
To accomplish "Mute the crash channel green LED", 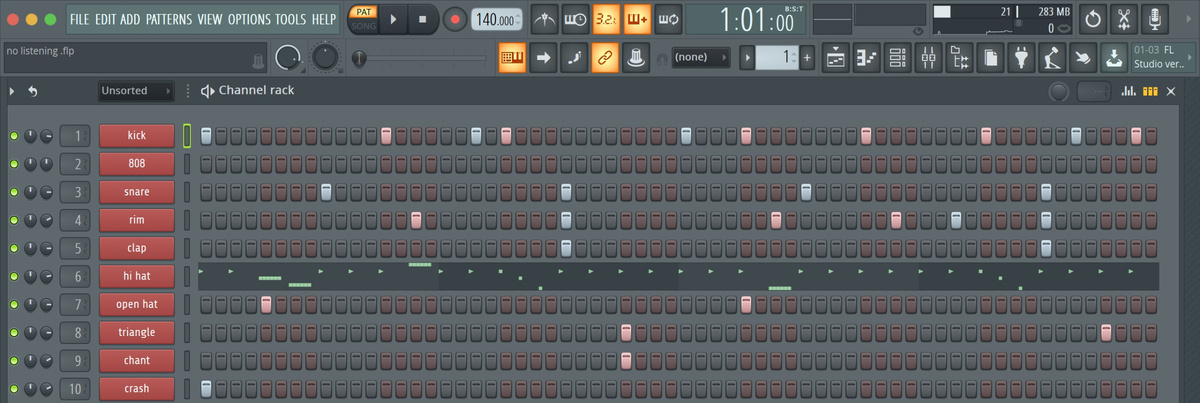I will pos(14,388).
